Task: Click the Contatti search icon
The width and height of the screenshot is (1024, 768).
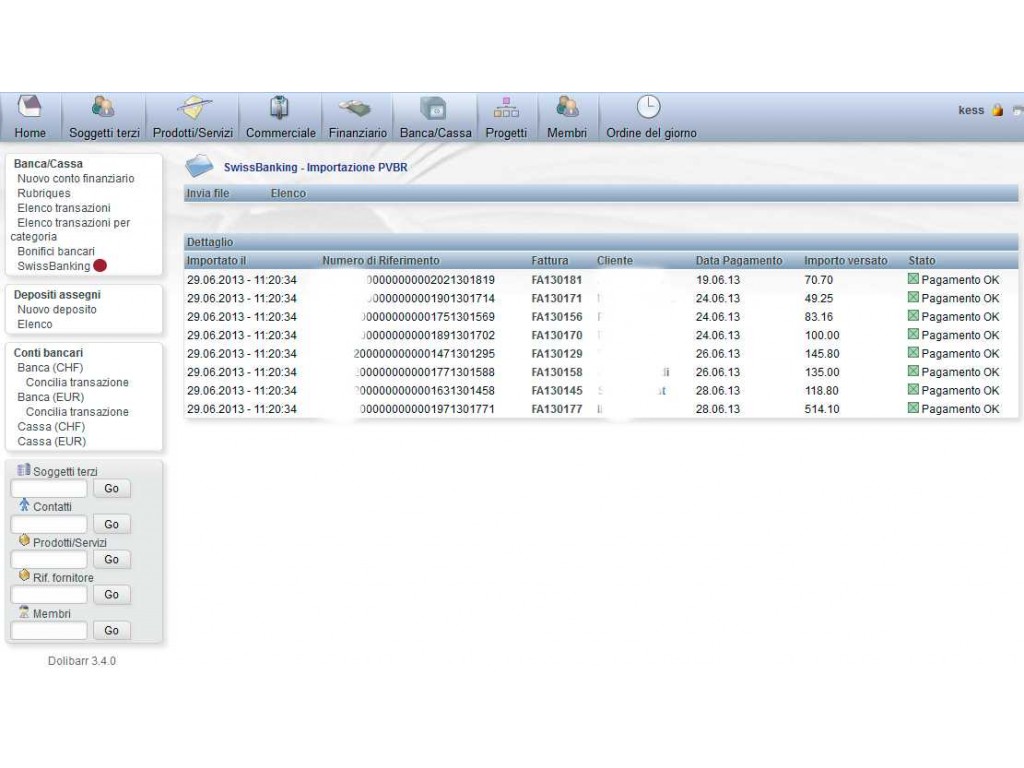Action: [24, 505]
